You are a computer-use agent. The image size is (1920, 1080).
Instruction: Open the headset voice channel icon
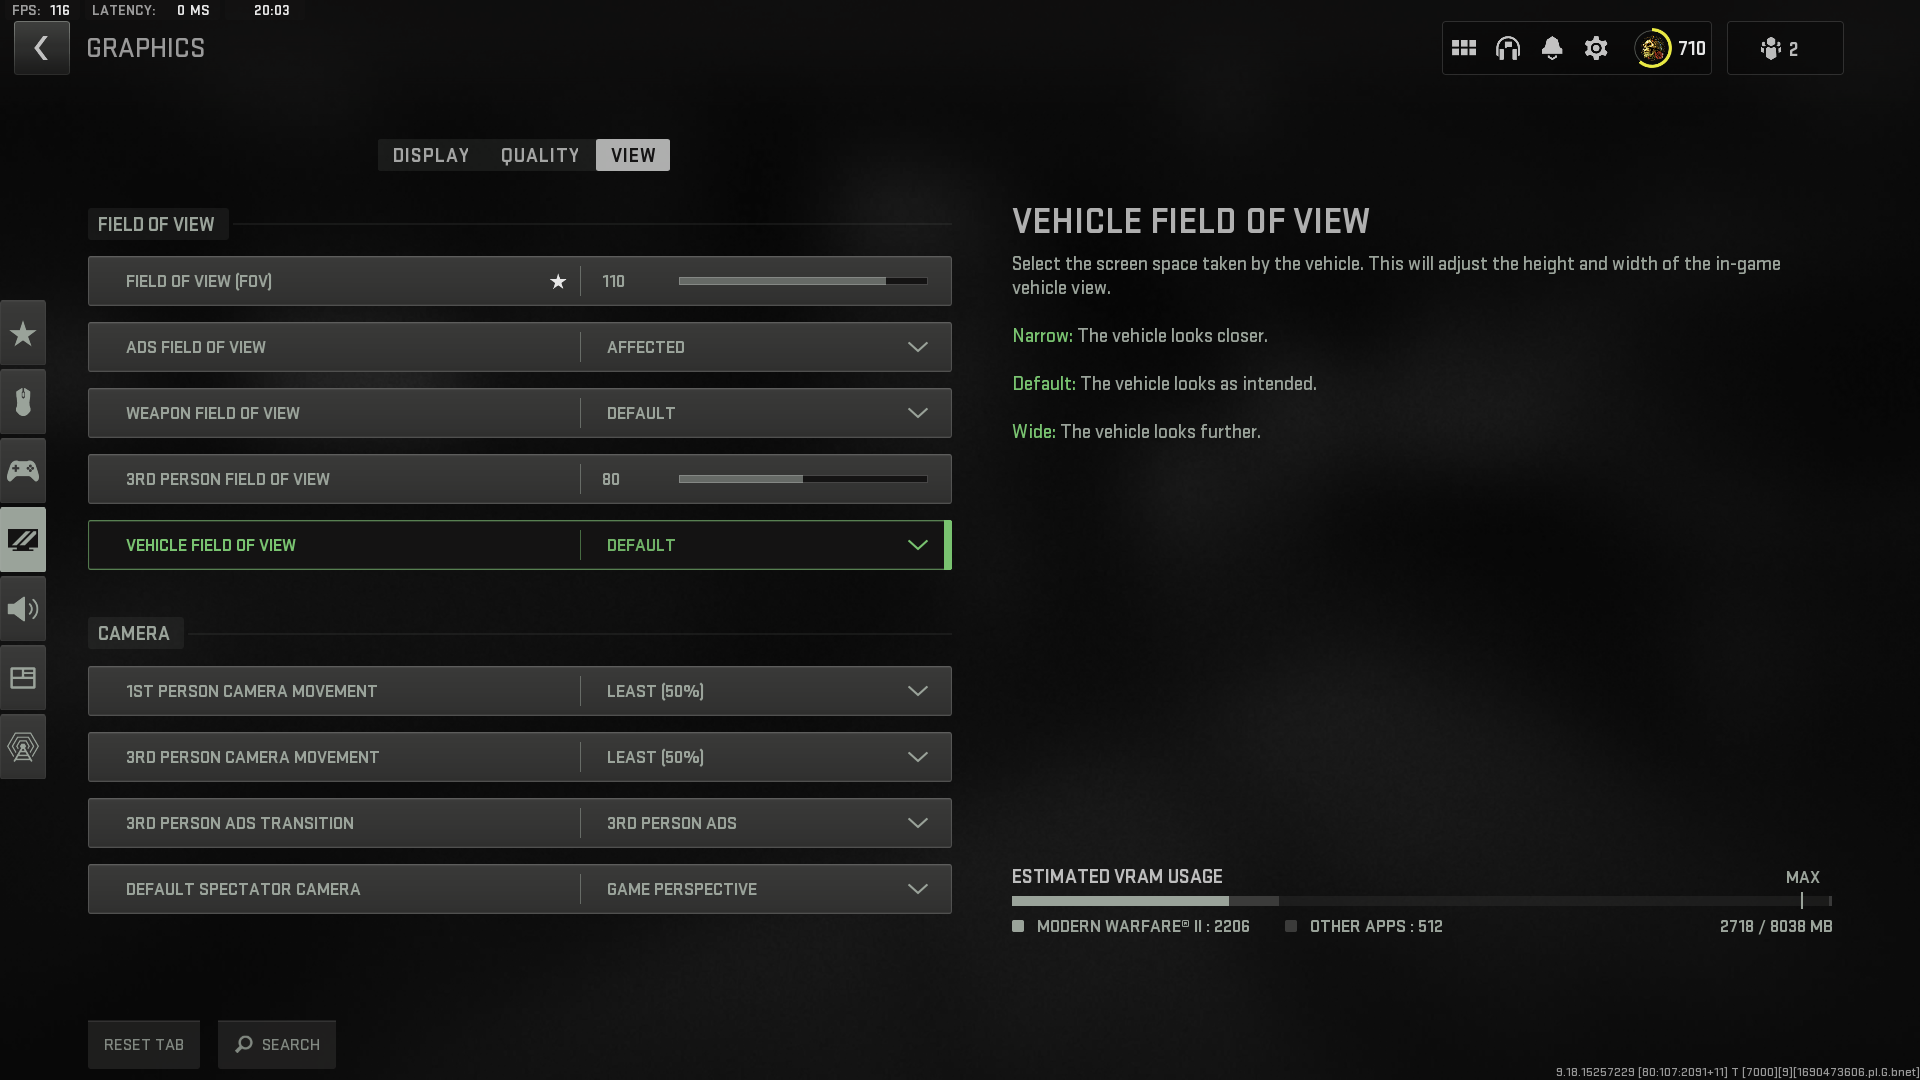(1507, 48)
